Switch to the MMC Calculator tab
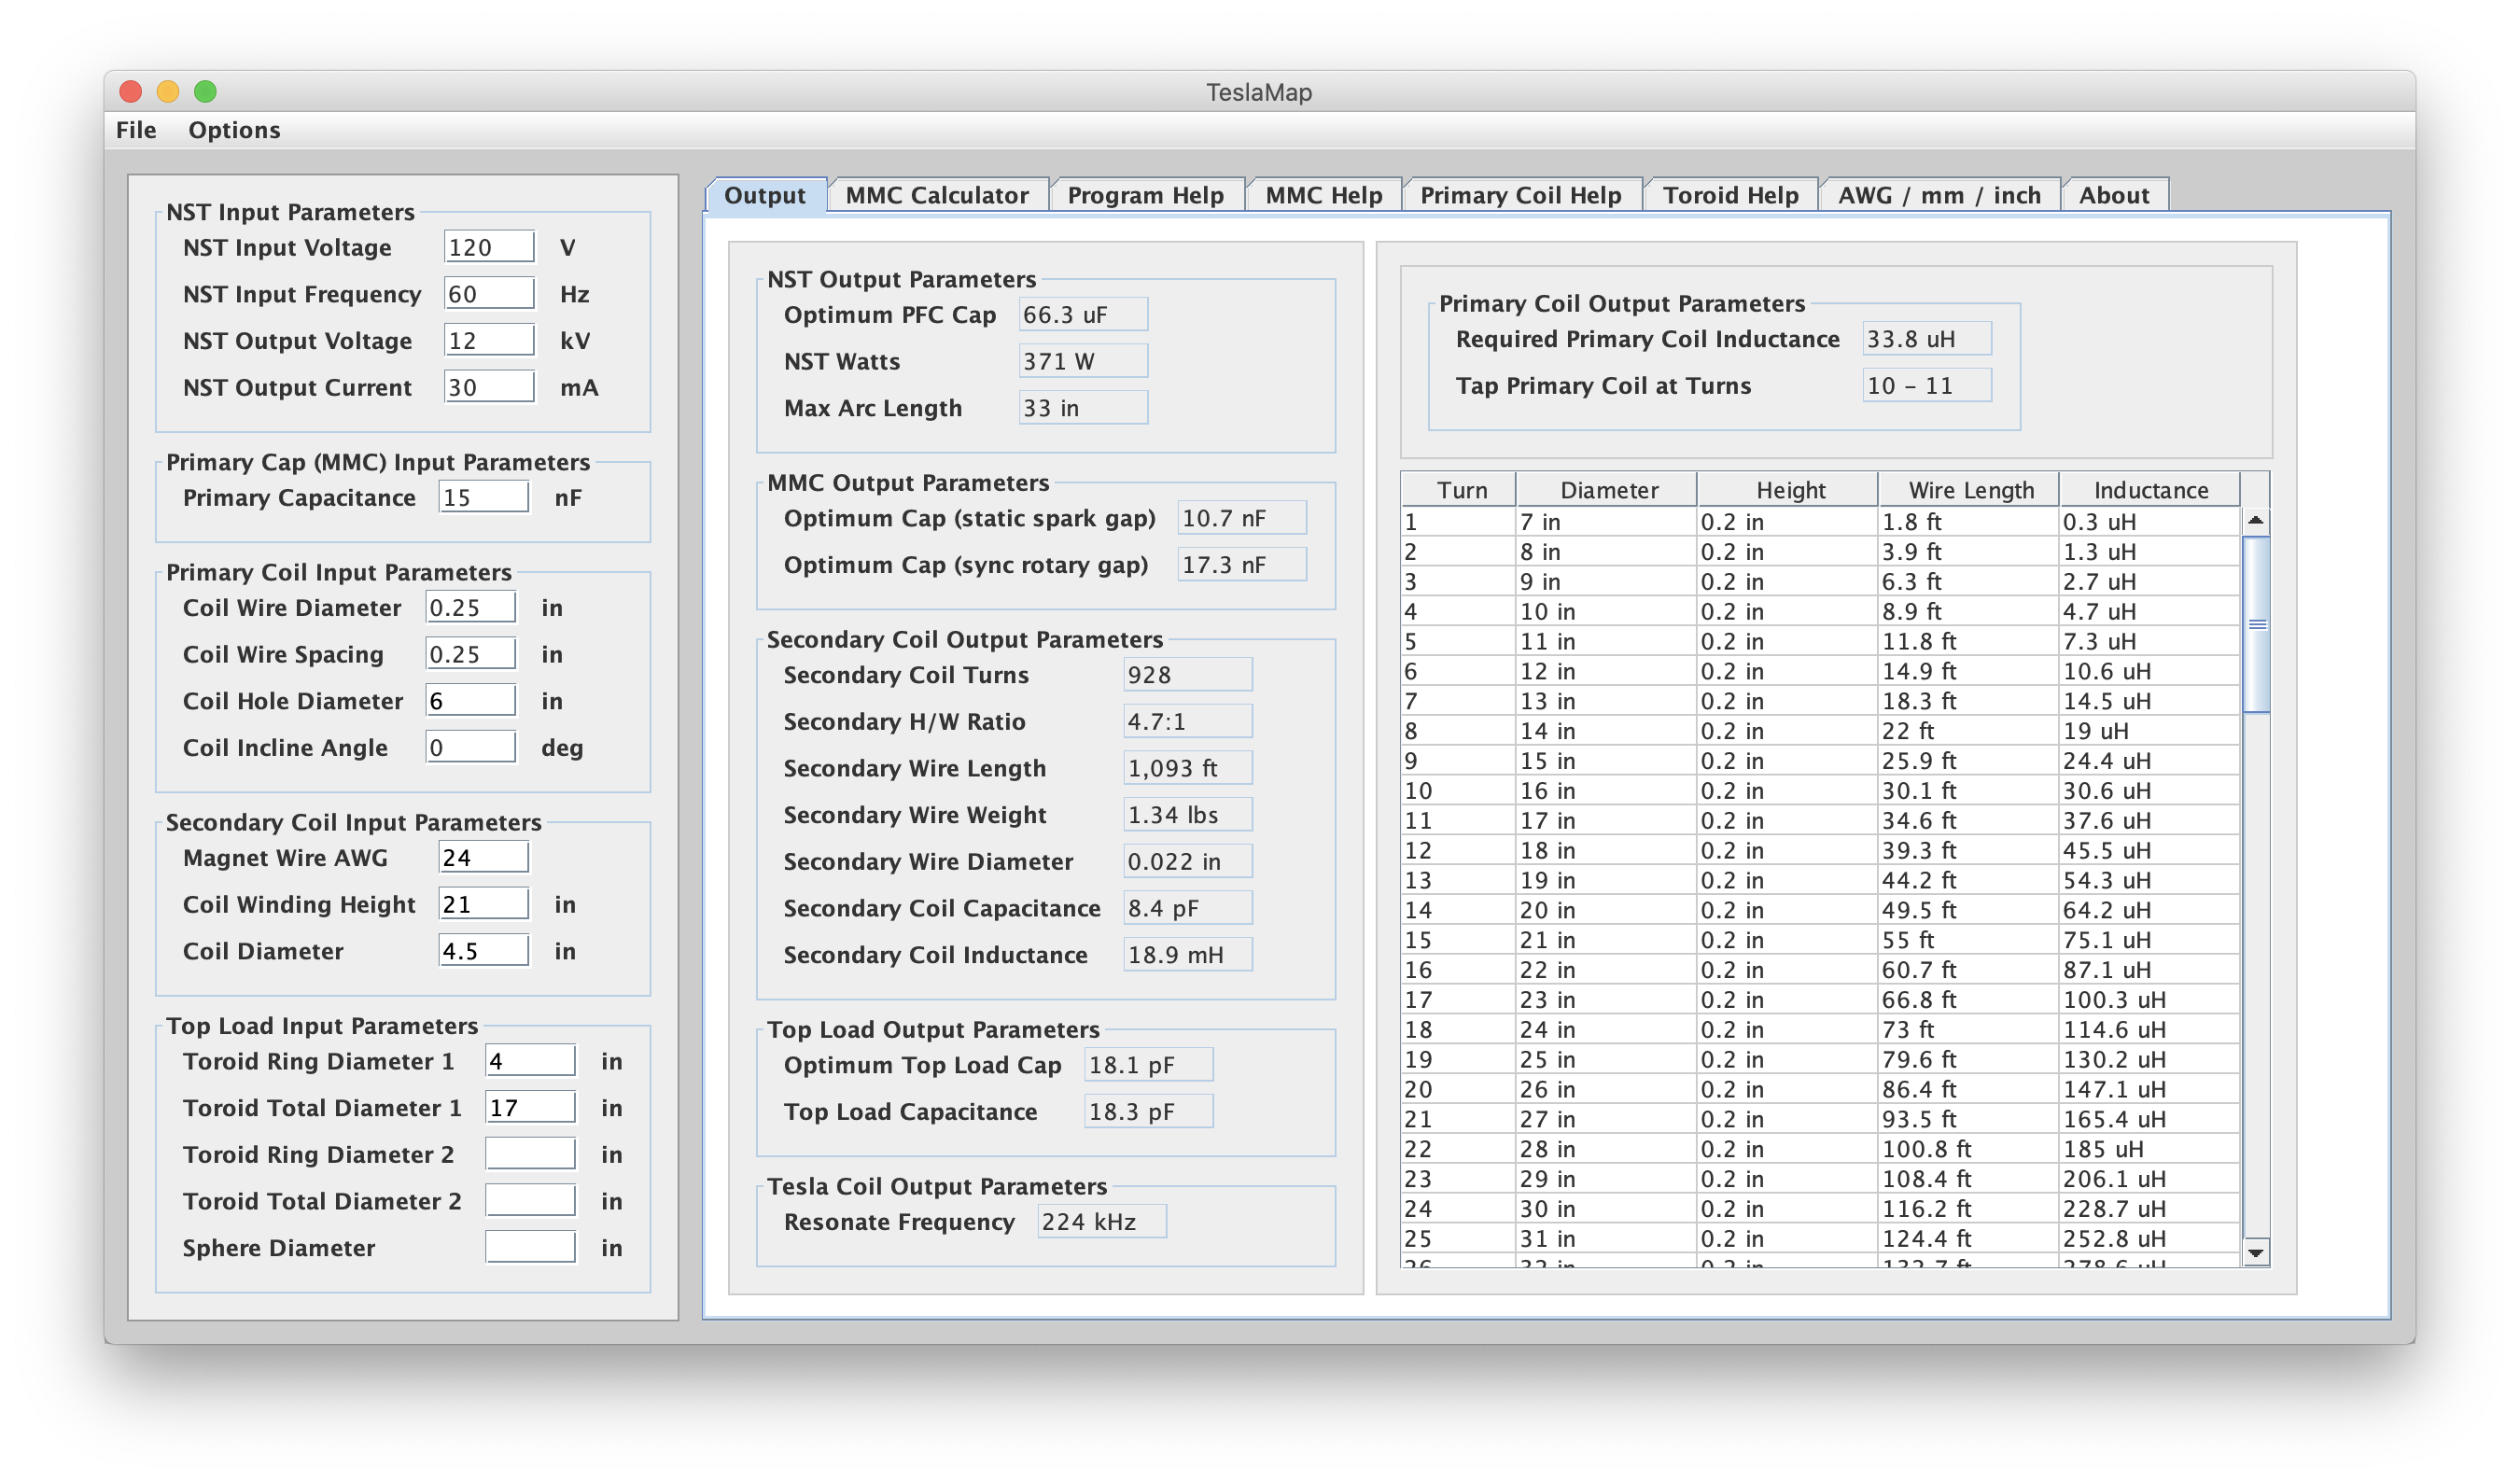Image resolution: width=2520 pixels, height=1482 pixels. (x=934, y=194)
